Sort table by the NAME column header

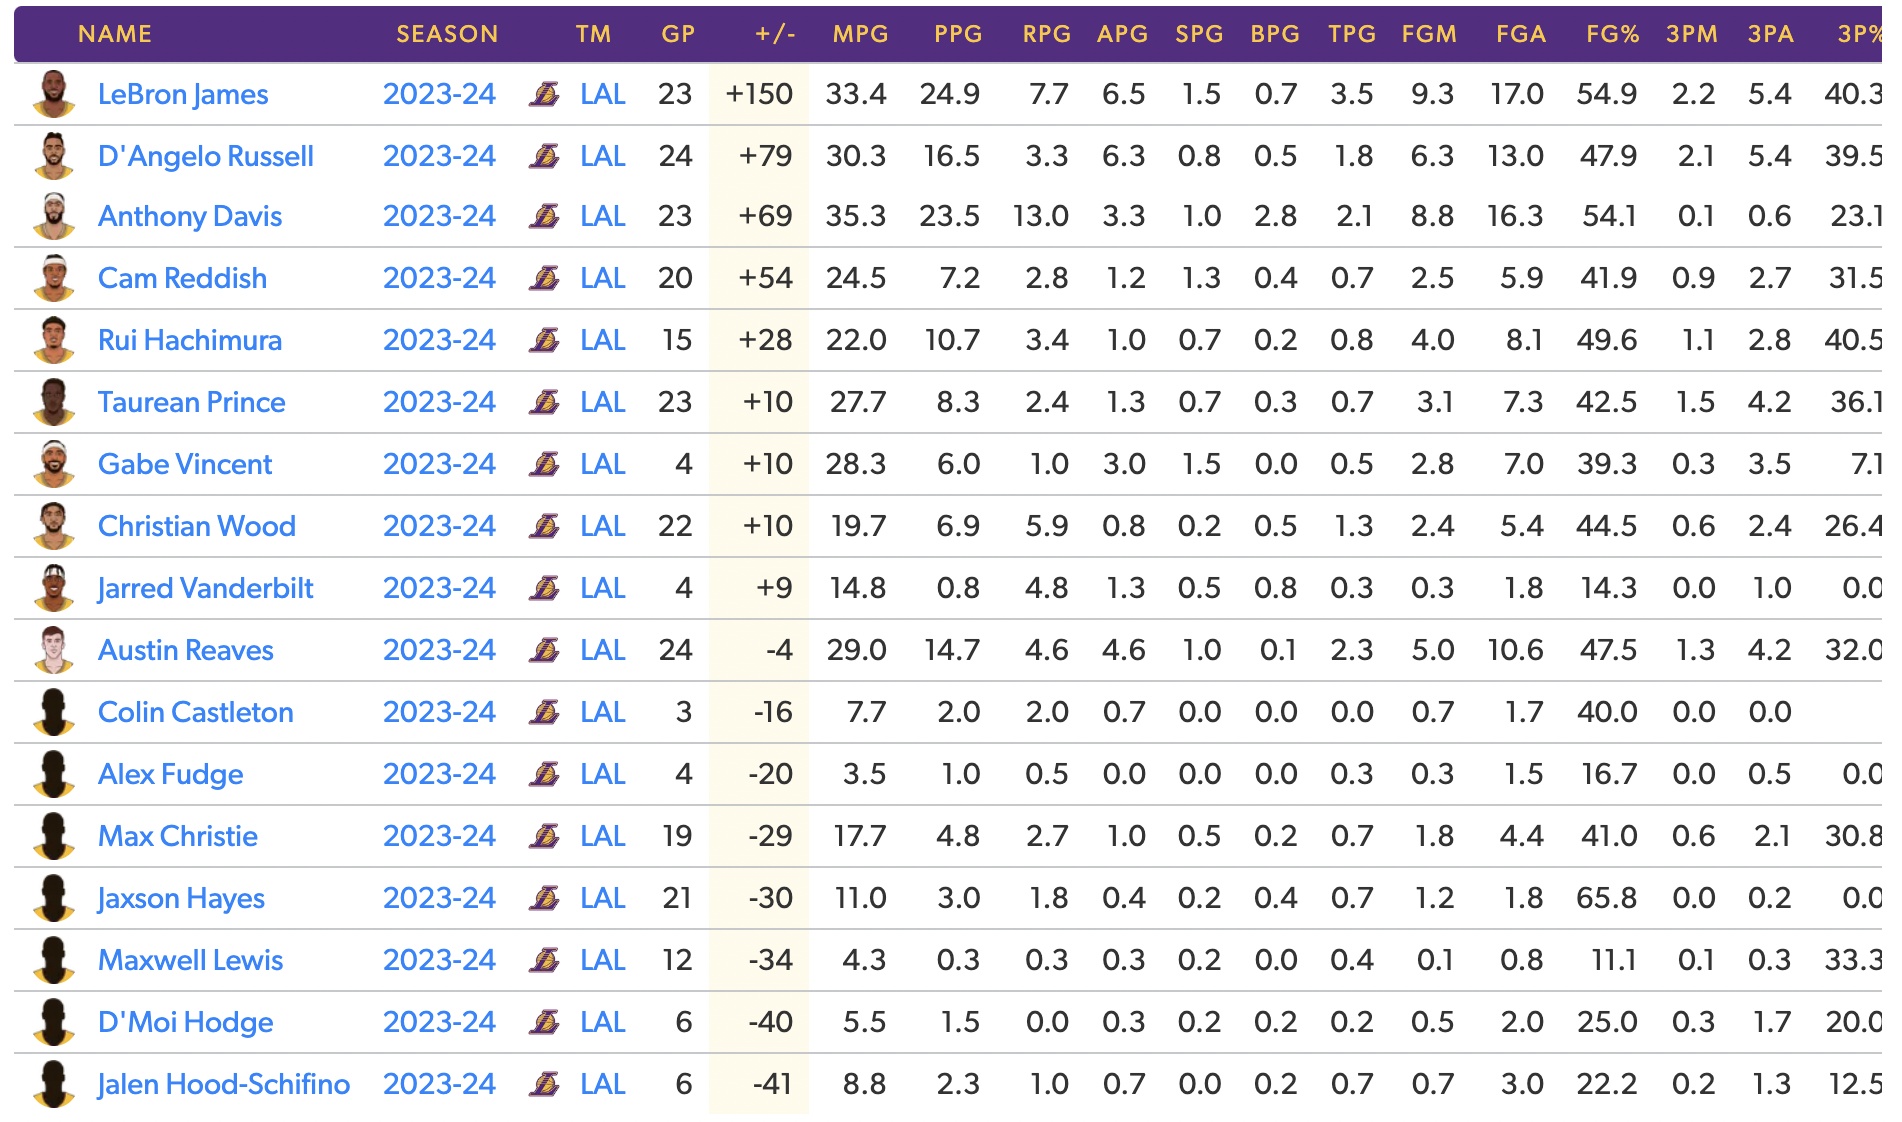115,34
